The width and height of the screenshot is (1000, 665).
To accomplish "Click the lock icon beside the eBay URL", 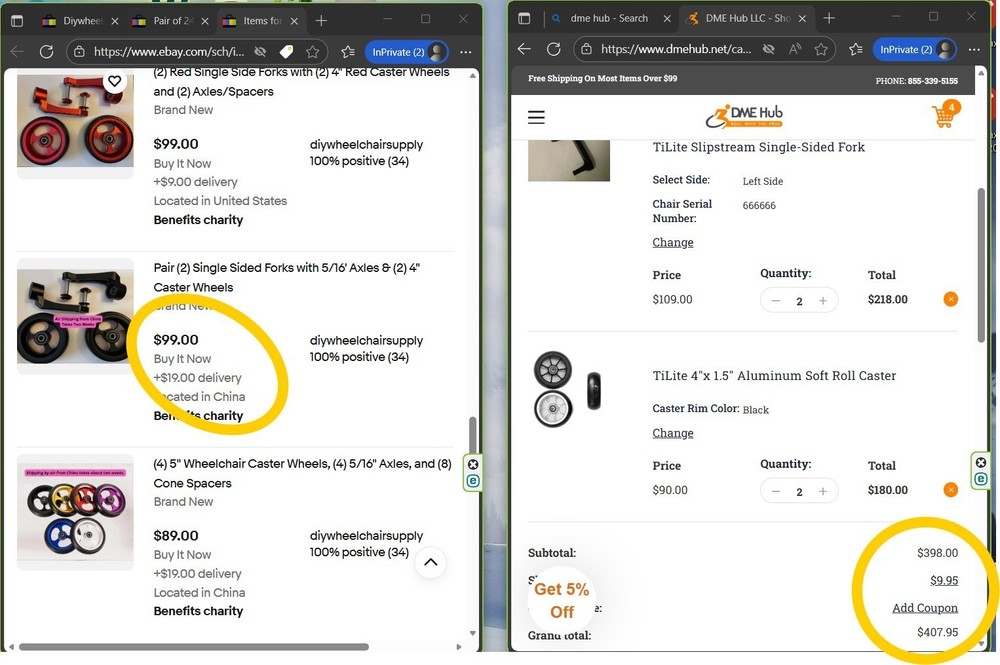I will click(x=79, y=52).
